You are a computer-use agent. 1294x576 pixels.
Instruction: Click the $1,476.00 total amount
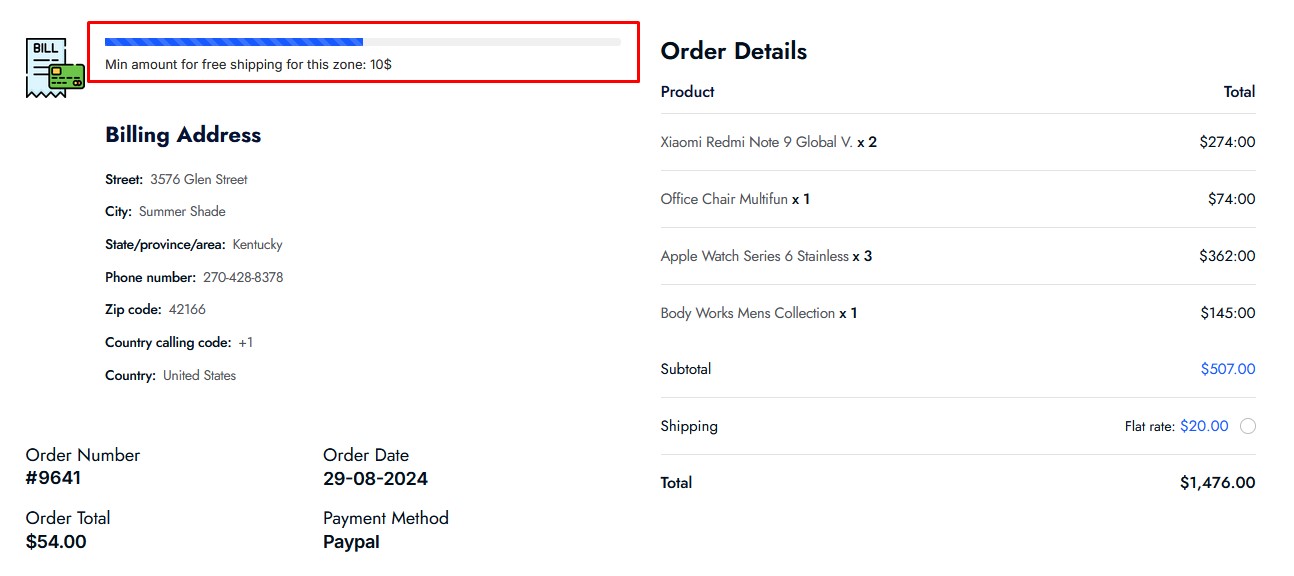[x=1217, y=483]
